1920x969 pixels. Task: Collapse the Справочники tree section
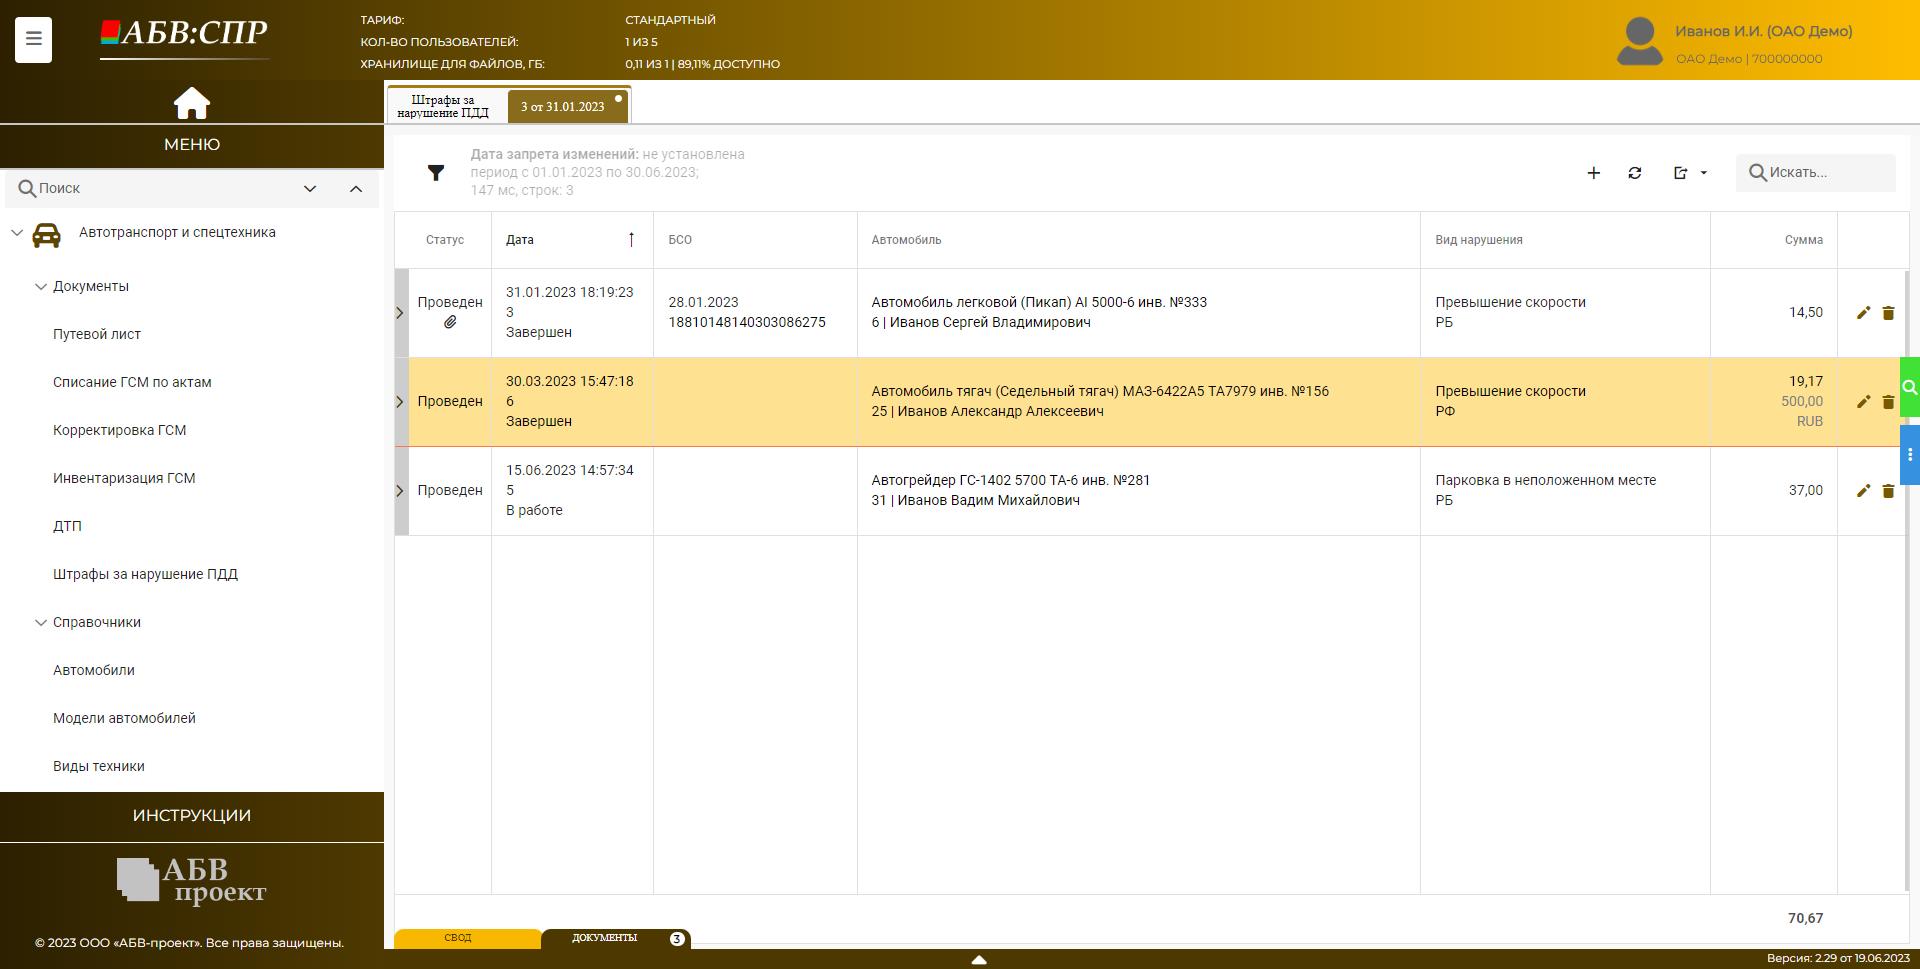(41, 623)
